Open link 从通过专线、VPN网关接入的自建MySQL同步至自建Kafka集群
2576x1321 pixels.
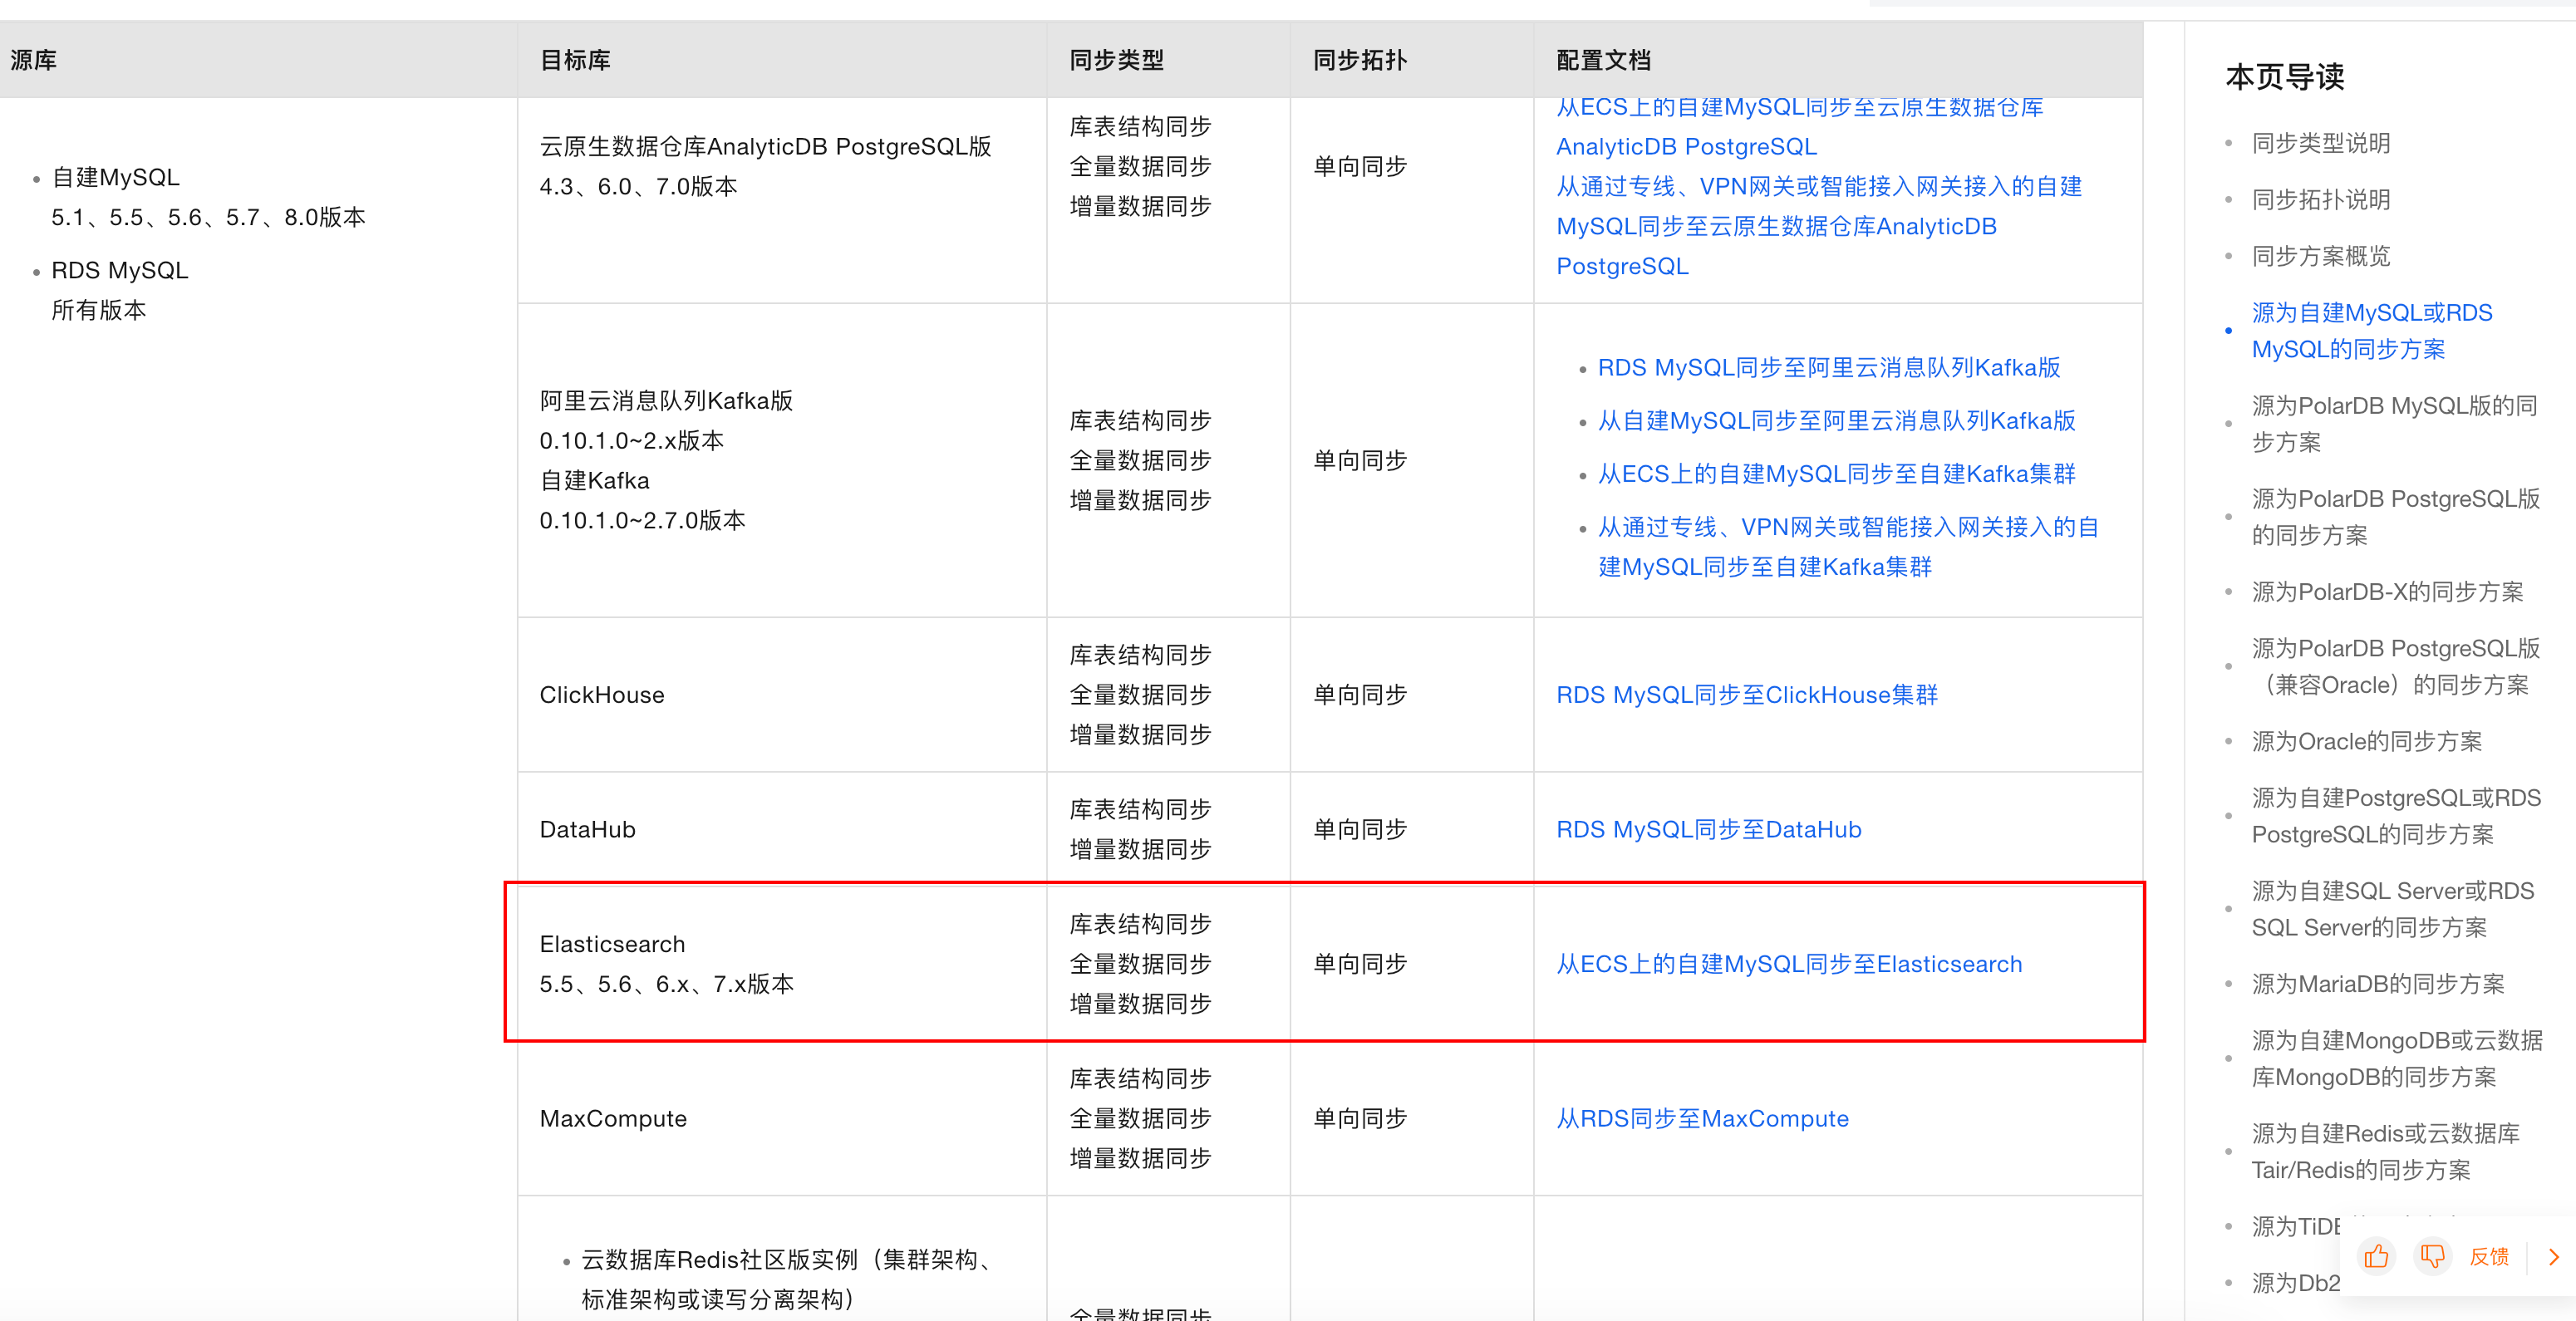[x=1848, y=547]
